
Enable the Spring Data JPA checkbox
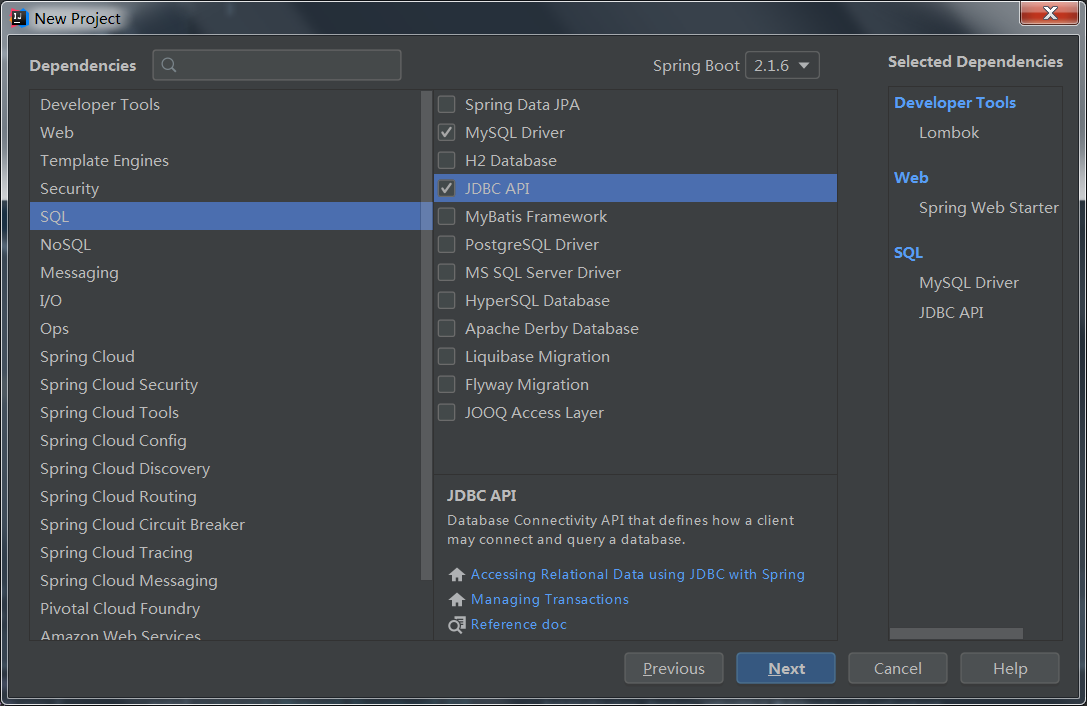click(x=446, y=104)
